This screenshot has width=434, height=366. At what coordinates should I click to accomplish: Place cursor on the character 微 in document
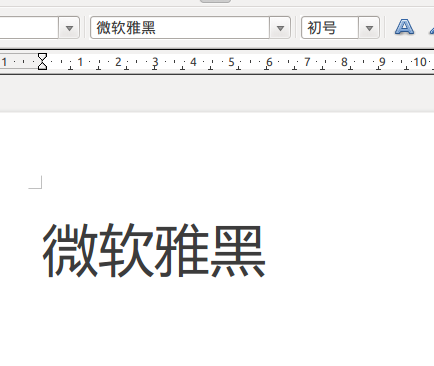pos(70,251)
